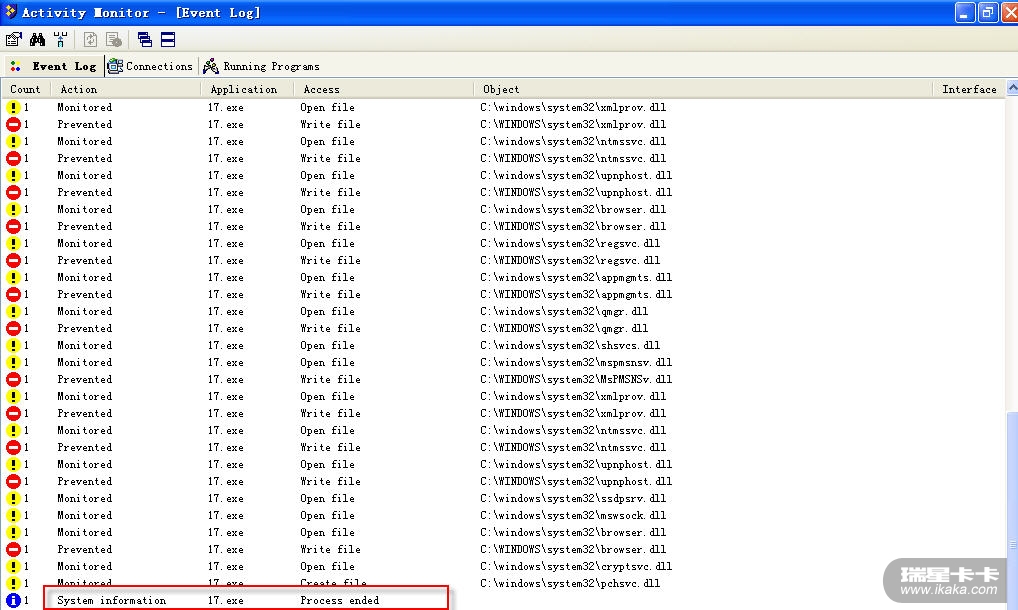Sort by the Interface column header

(x=969, y=90)
